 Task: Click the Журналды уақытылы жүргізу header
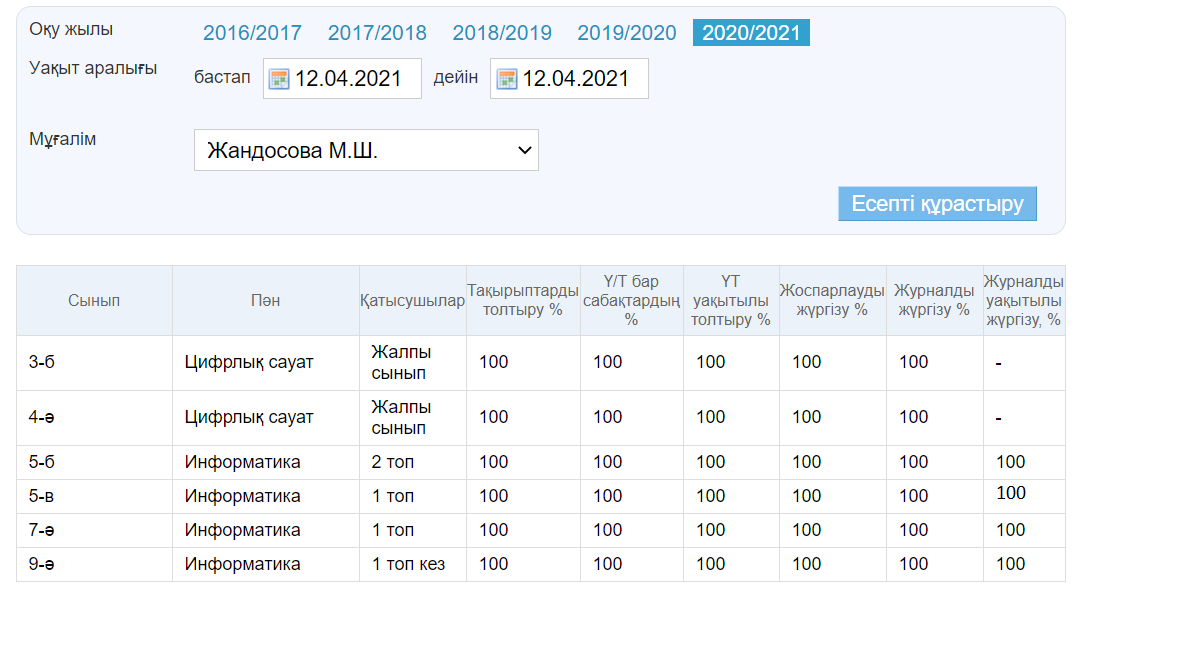(x=1023, y=300)
